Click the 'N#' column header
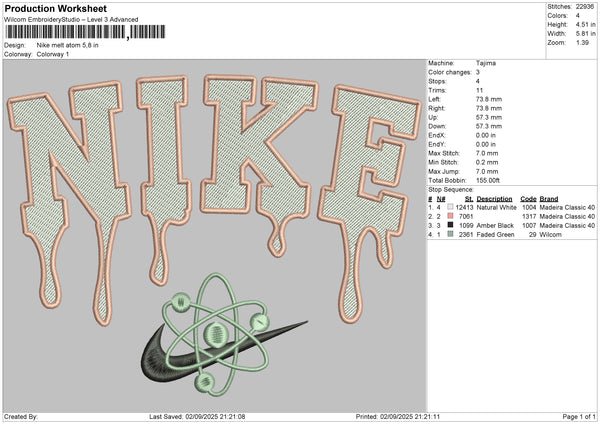The width and height of the screenshot is (600, 424). click(441, 199)
